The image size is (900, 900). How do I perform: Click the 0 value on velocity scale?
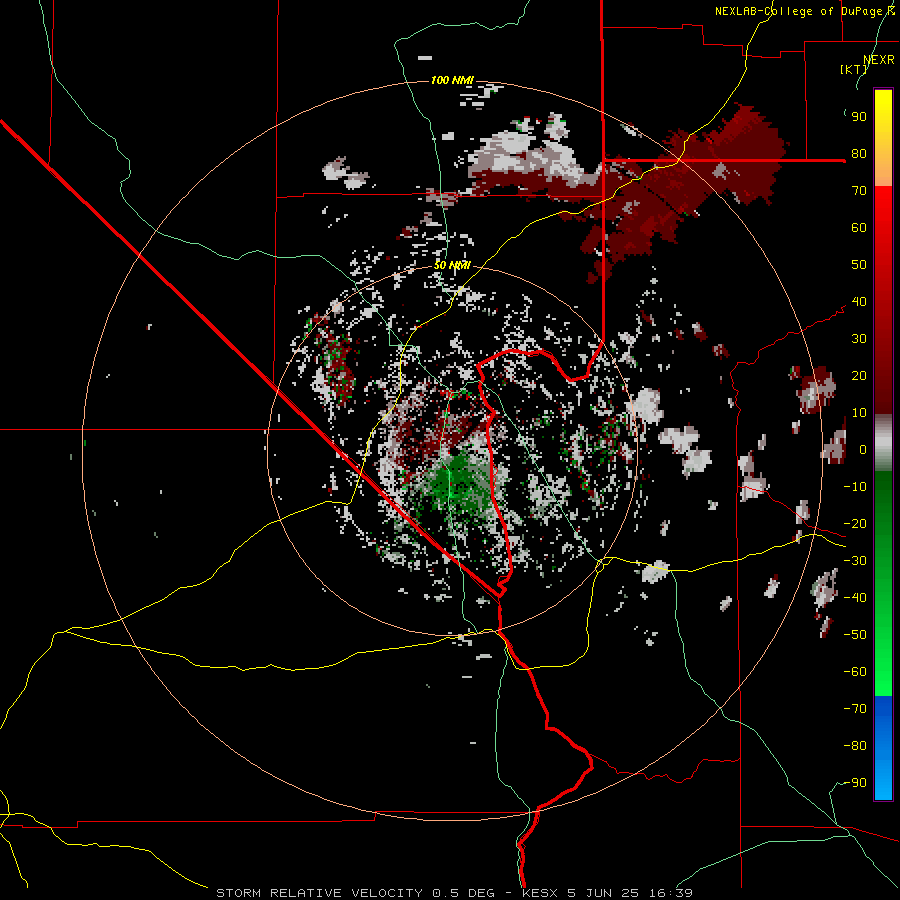(x=863, y=450)
